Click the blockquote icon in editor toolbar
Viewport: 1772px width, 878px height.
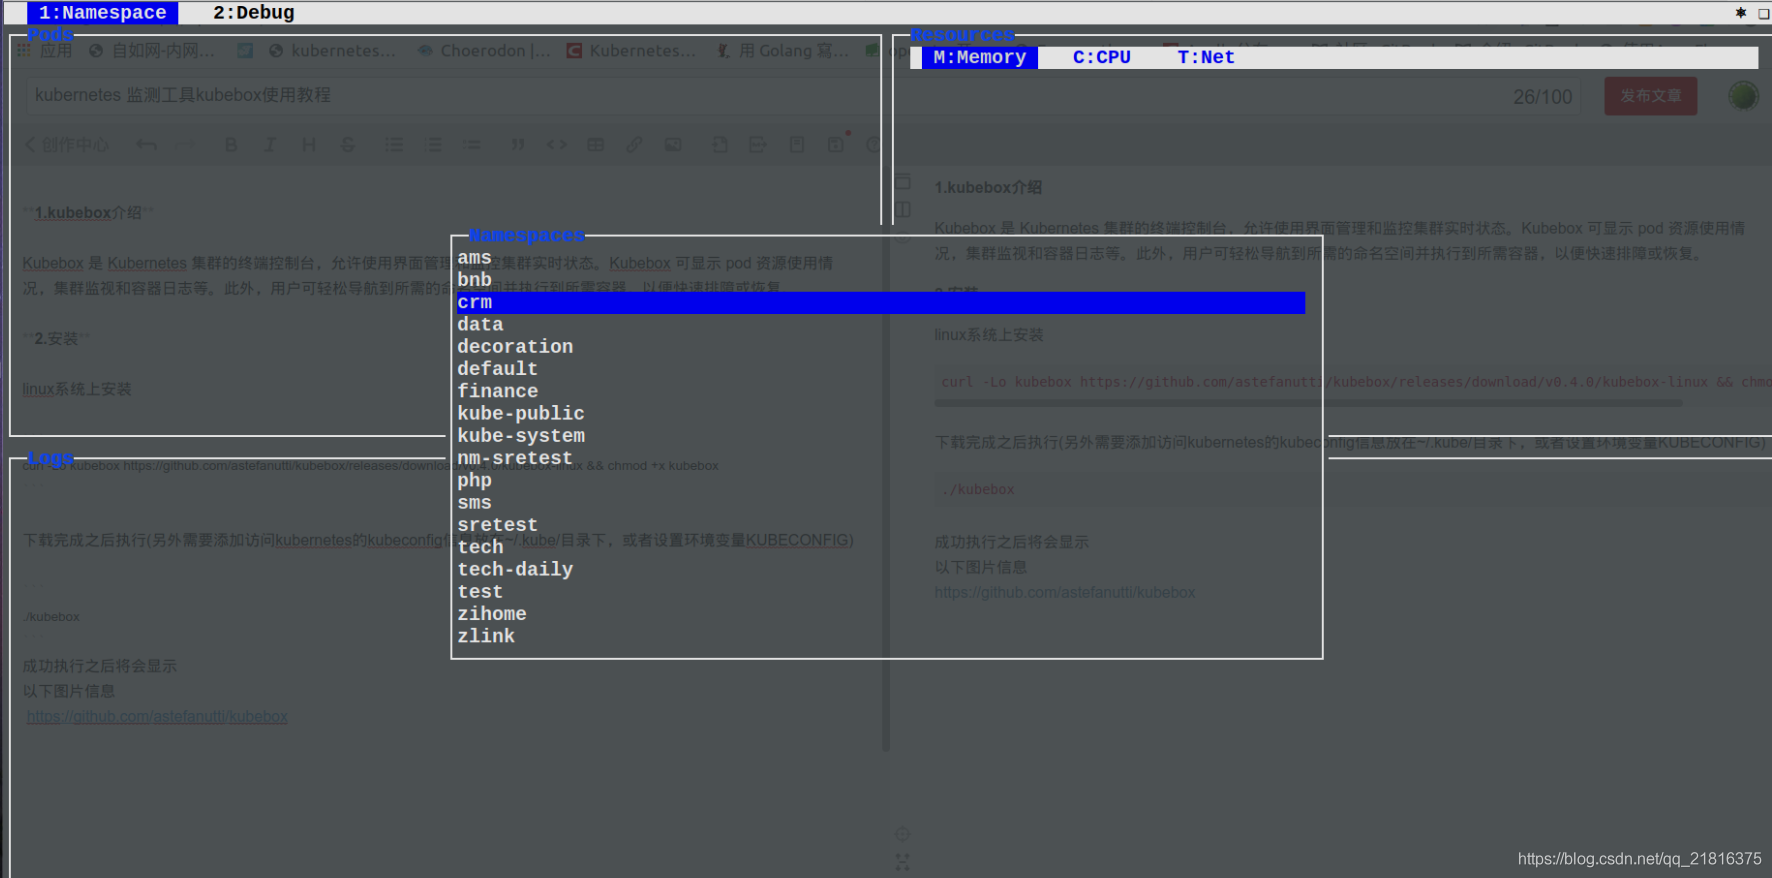tap(517, 145)
